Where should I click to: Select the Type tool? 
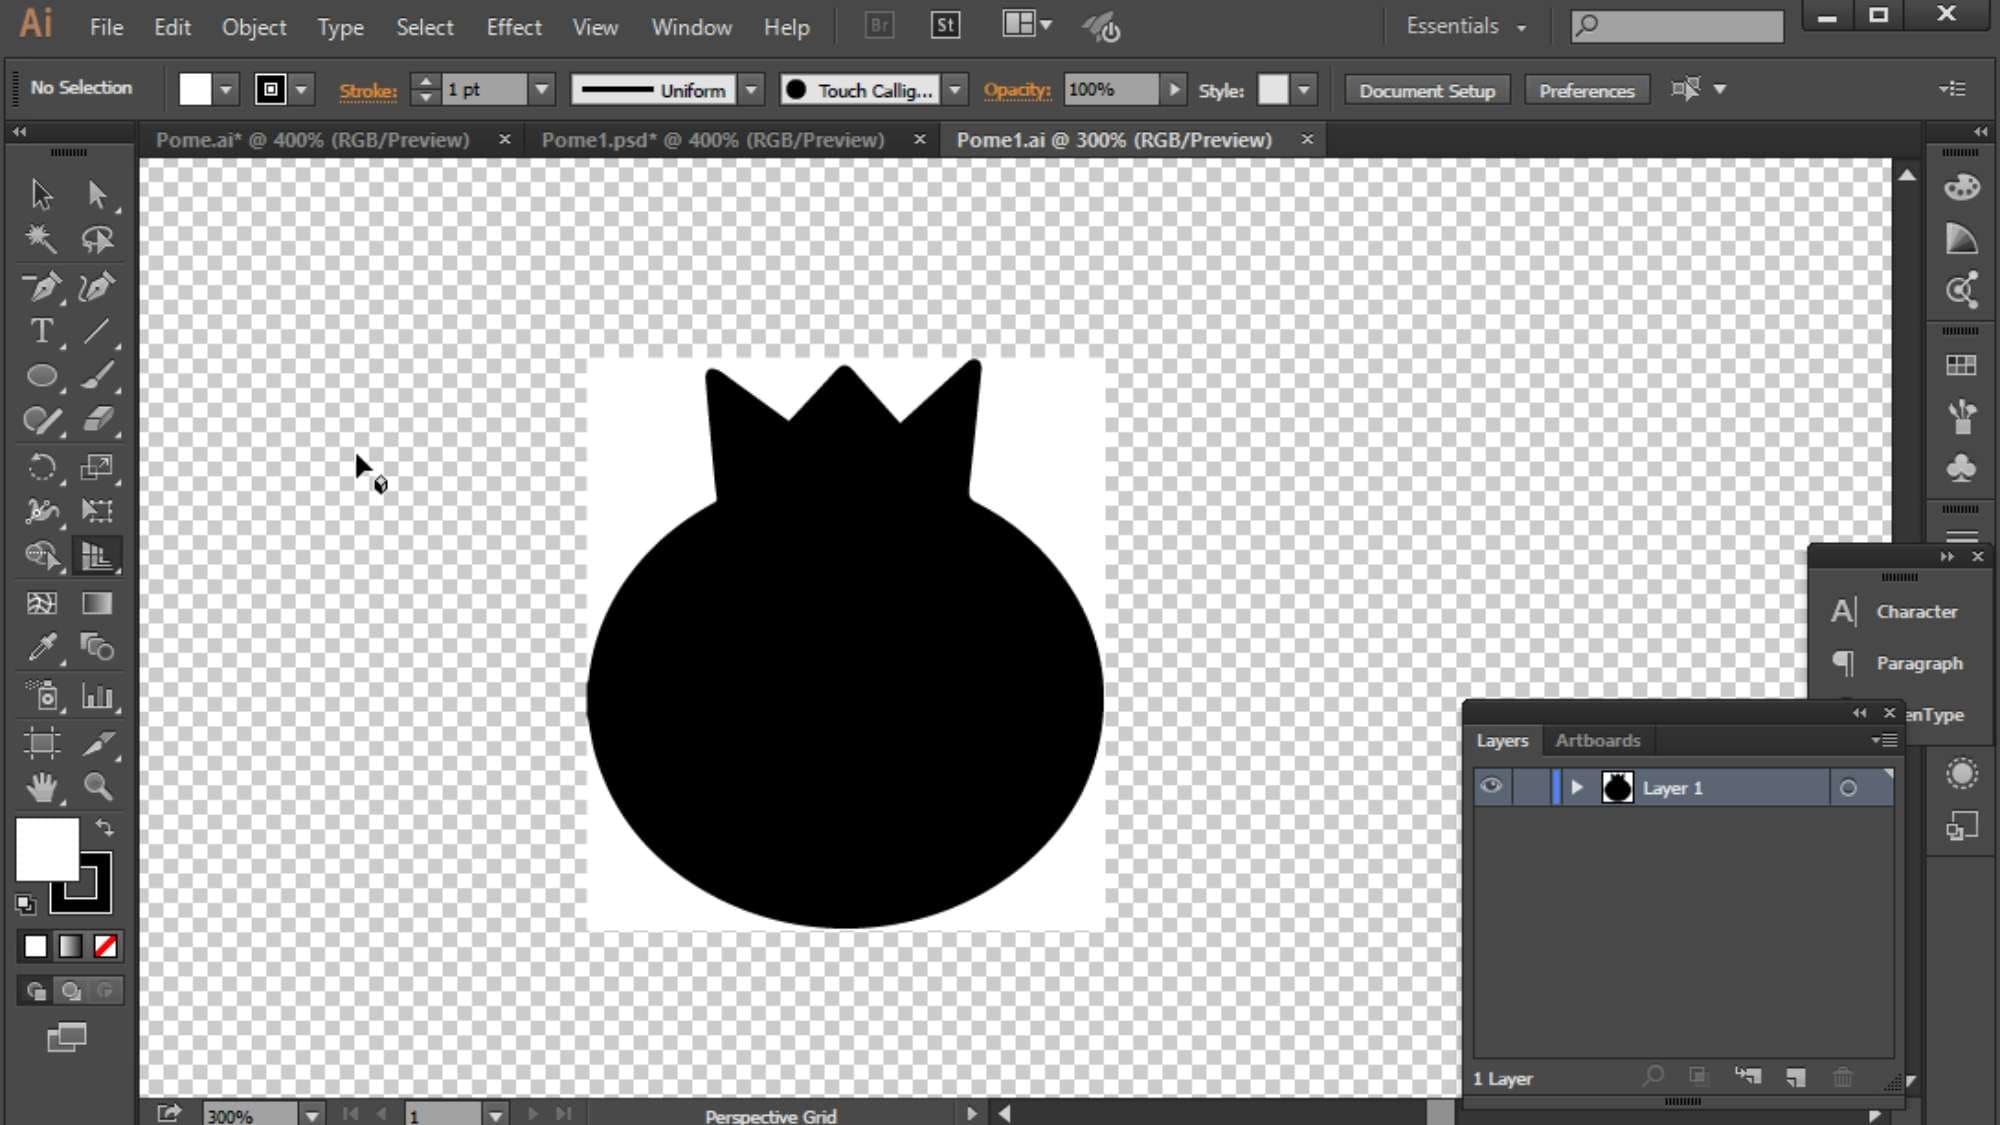pos(41,331)
